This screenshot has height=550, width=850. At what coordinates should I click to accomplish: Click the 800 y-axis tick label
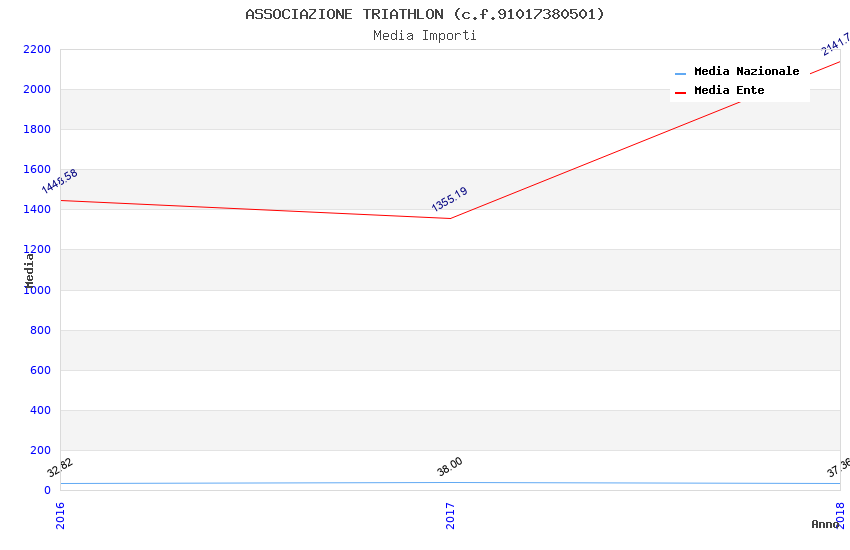pyautogui.click(x=40, y=330)
